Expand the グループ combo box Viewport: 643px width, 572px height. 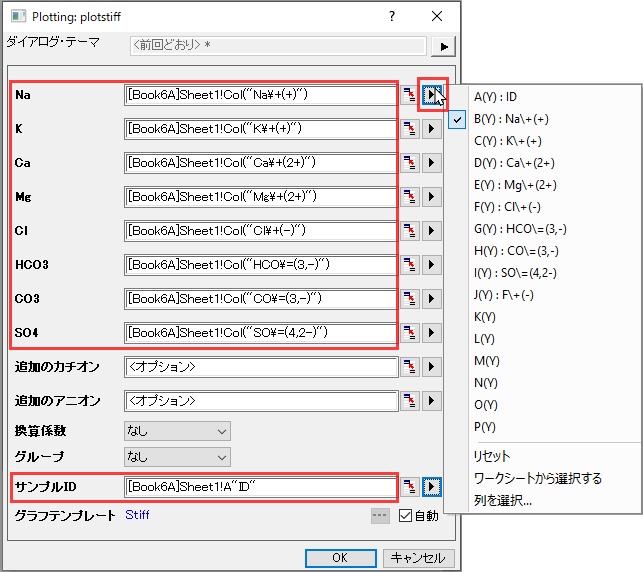[x=177, y=457]
